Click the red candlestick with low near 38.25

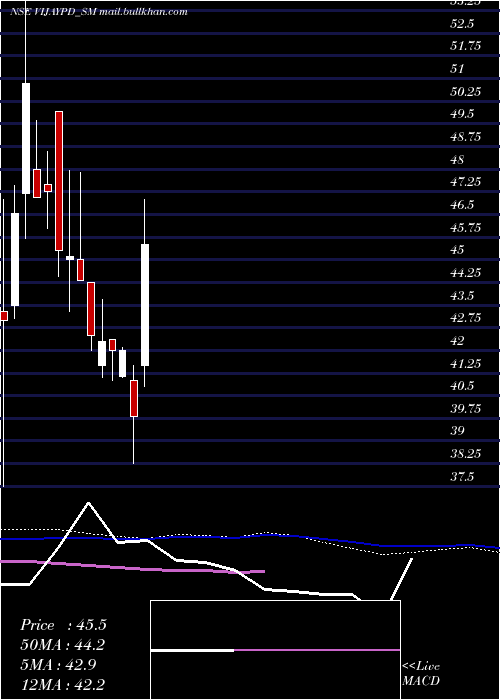click(x=134, y=398)
